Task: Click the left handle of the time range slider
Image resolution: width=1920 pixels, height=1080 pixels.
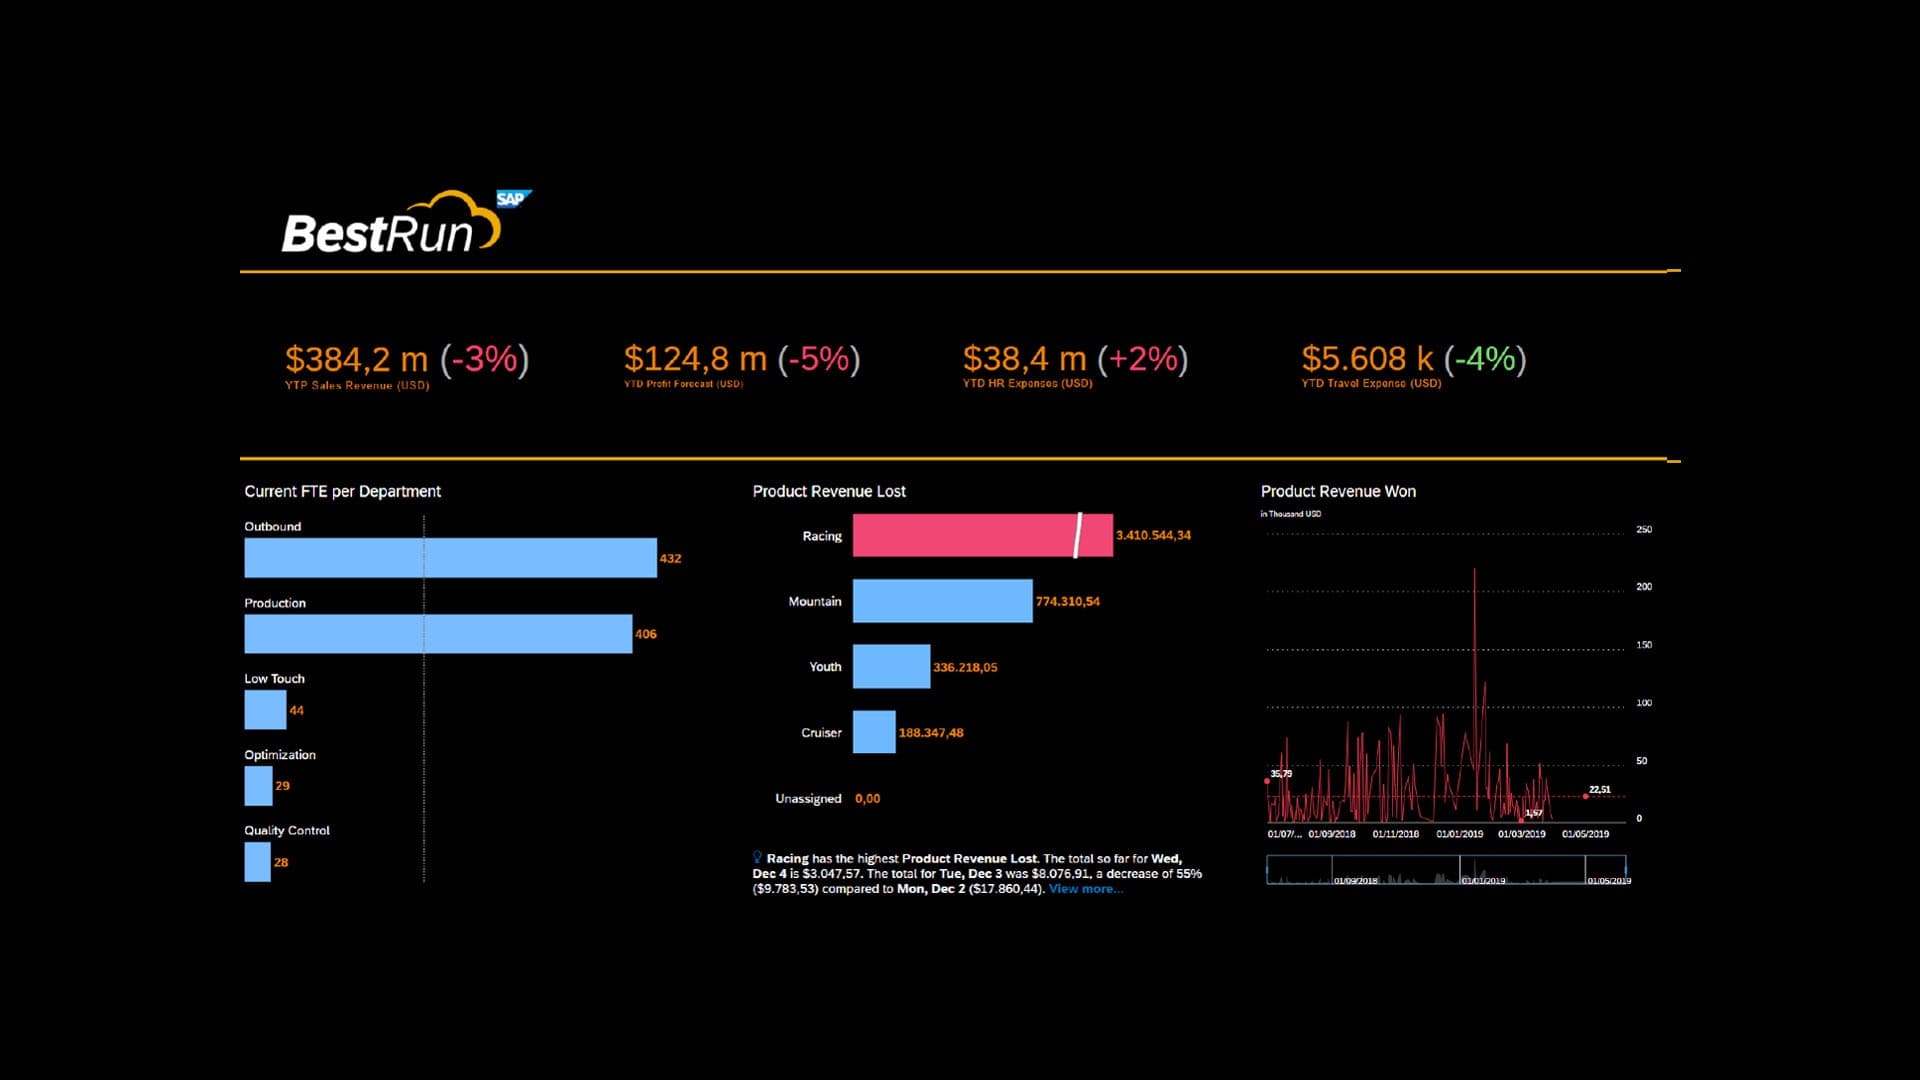Action: tap(1267, 869)
